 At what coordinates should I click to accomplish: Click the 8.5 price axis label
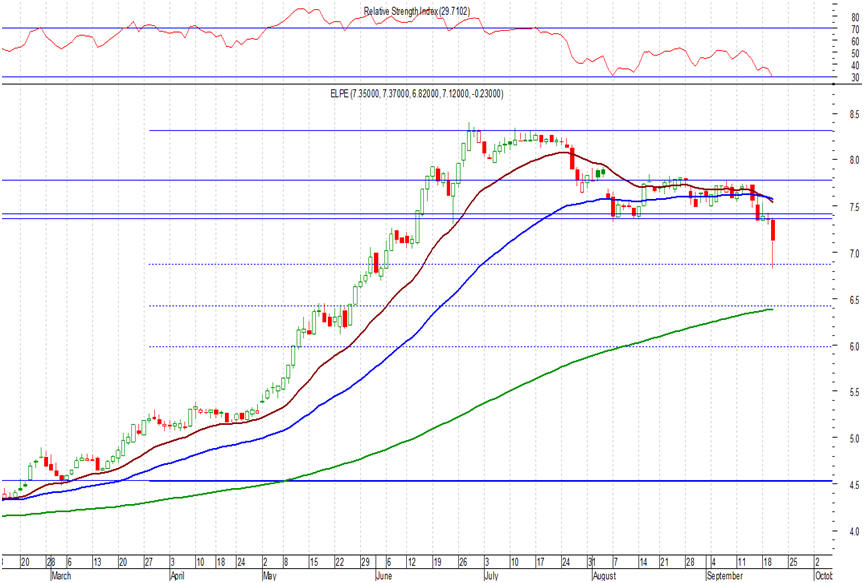click(854, 115)
